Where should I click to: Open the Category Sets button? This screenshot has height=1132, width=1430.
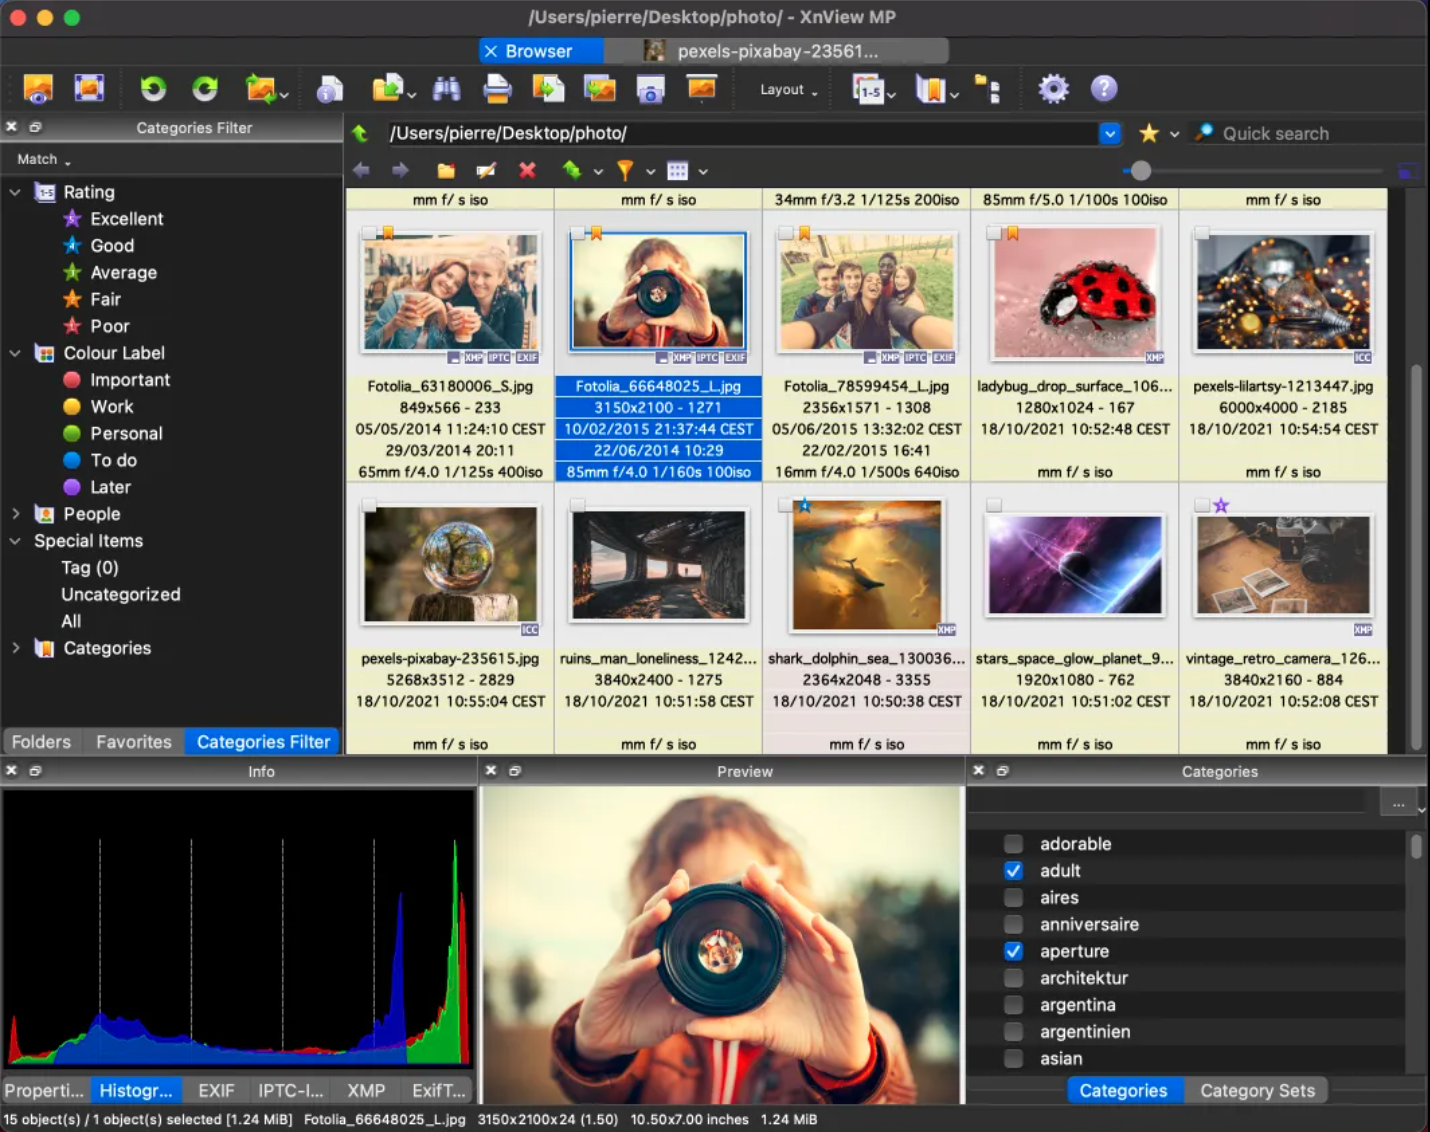pos(1257,1090)
